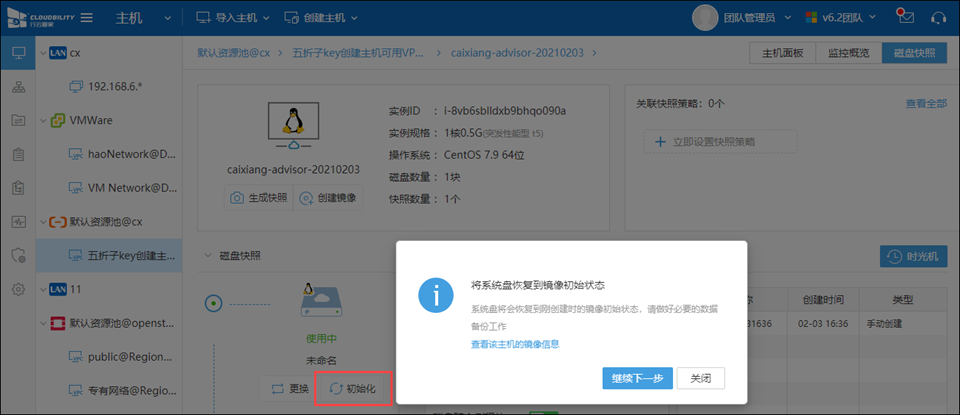Click the headset support icon
Viewport: 960px width, 415px height.
[938, 18]
